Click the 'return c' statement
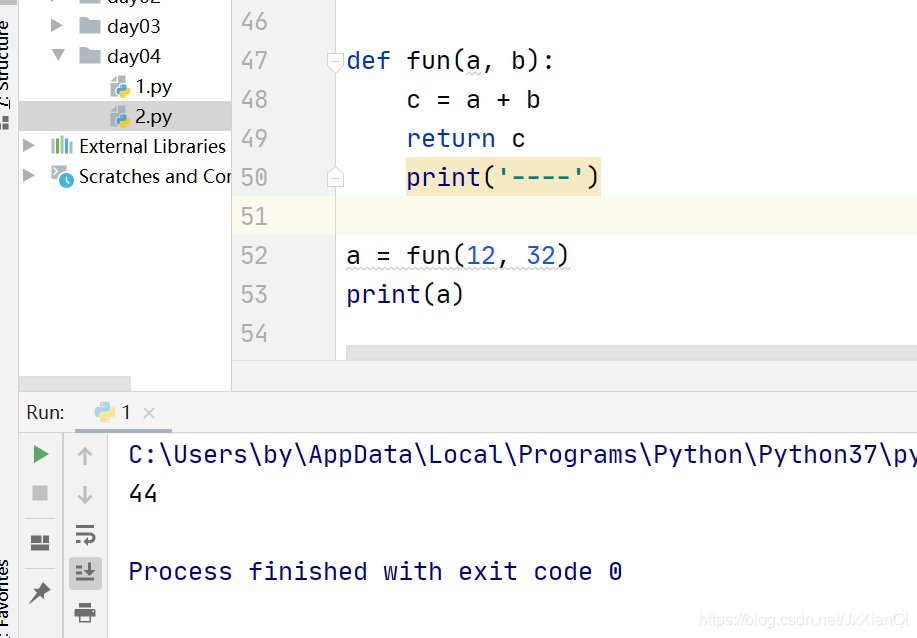 click(x=466, y=139)
